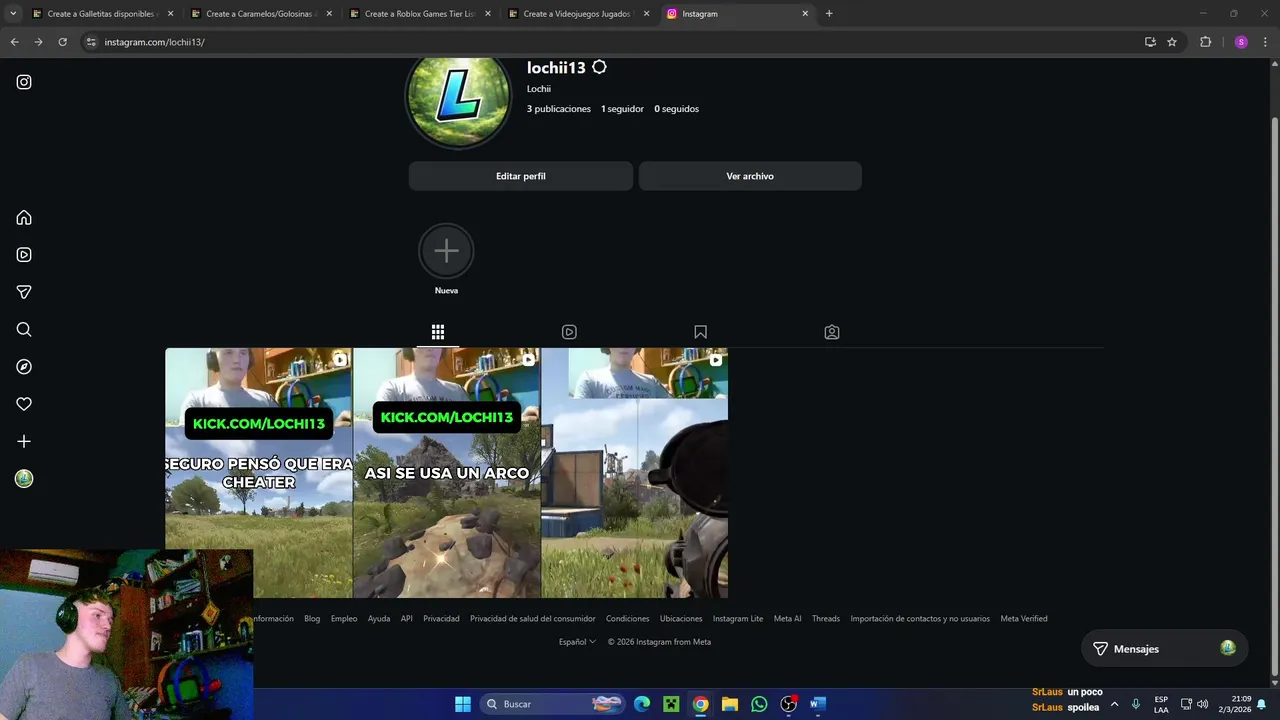Open Chrome profile avatar in toolbar

[1241, 42]
